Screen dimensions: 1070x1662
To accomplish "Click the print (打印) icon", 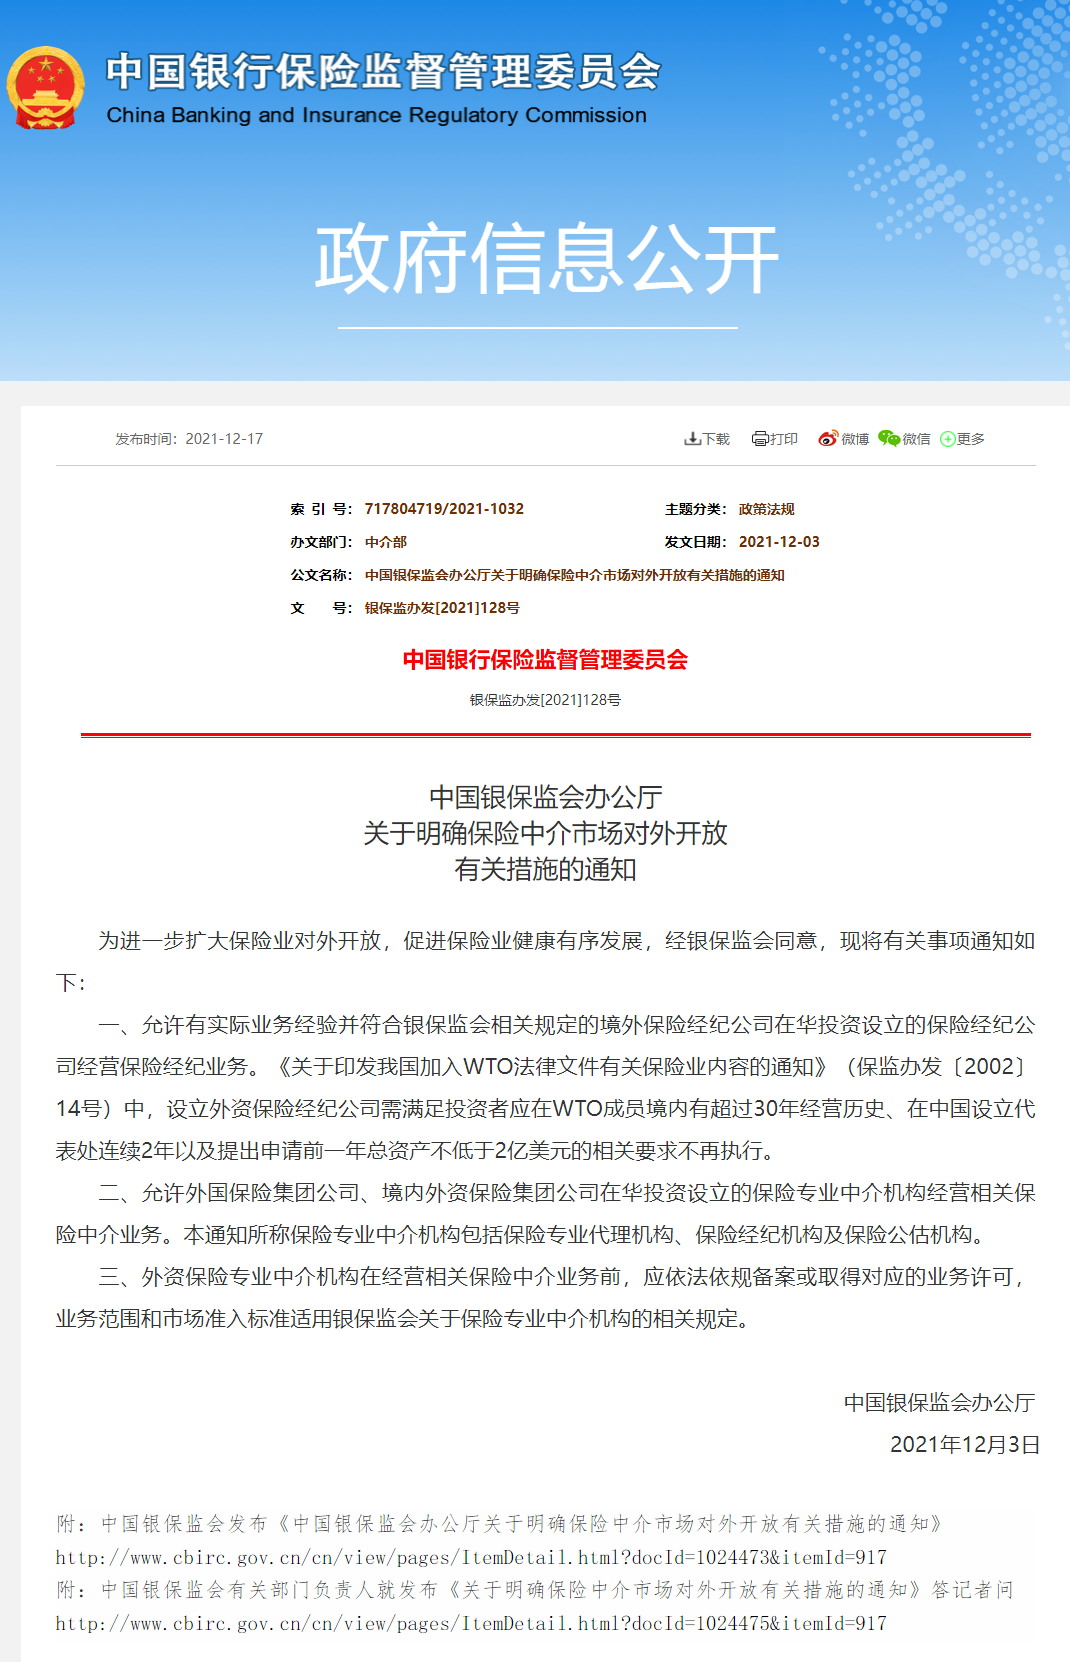I will pos(760,439).
